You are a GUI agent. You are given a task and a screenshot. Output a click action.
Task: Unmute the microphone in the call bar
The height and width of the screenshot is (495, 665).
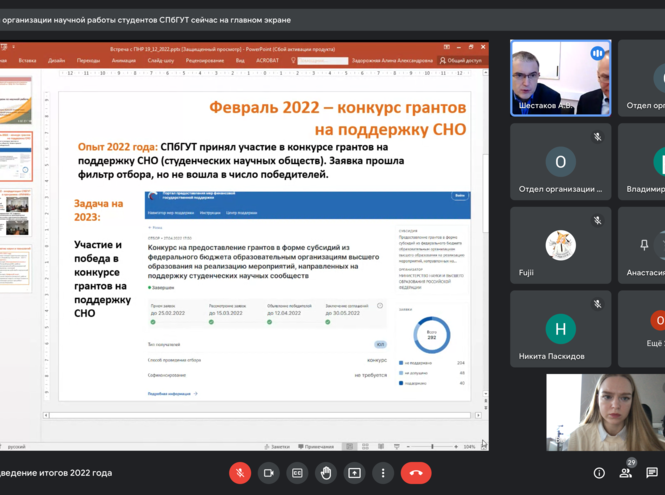[240, 473]
